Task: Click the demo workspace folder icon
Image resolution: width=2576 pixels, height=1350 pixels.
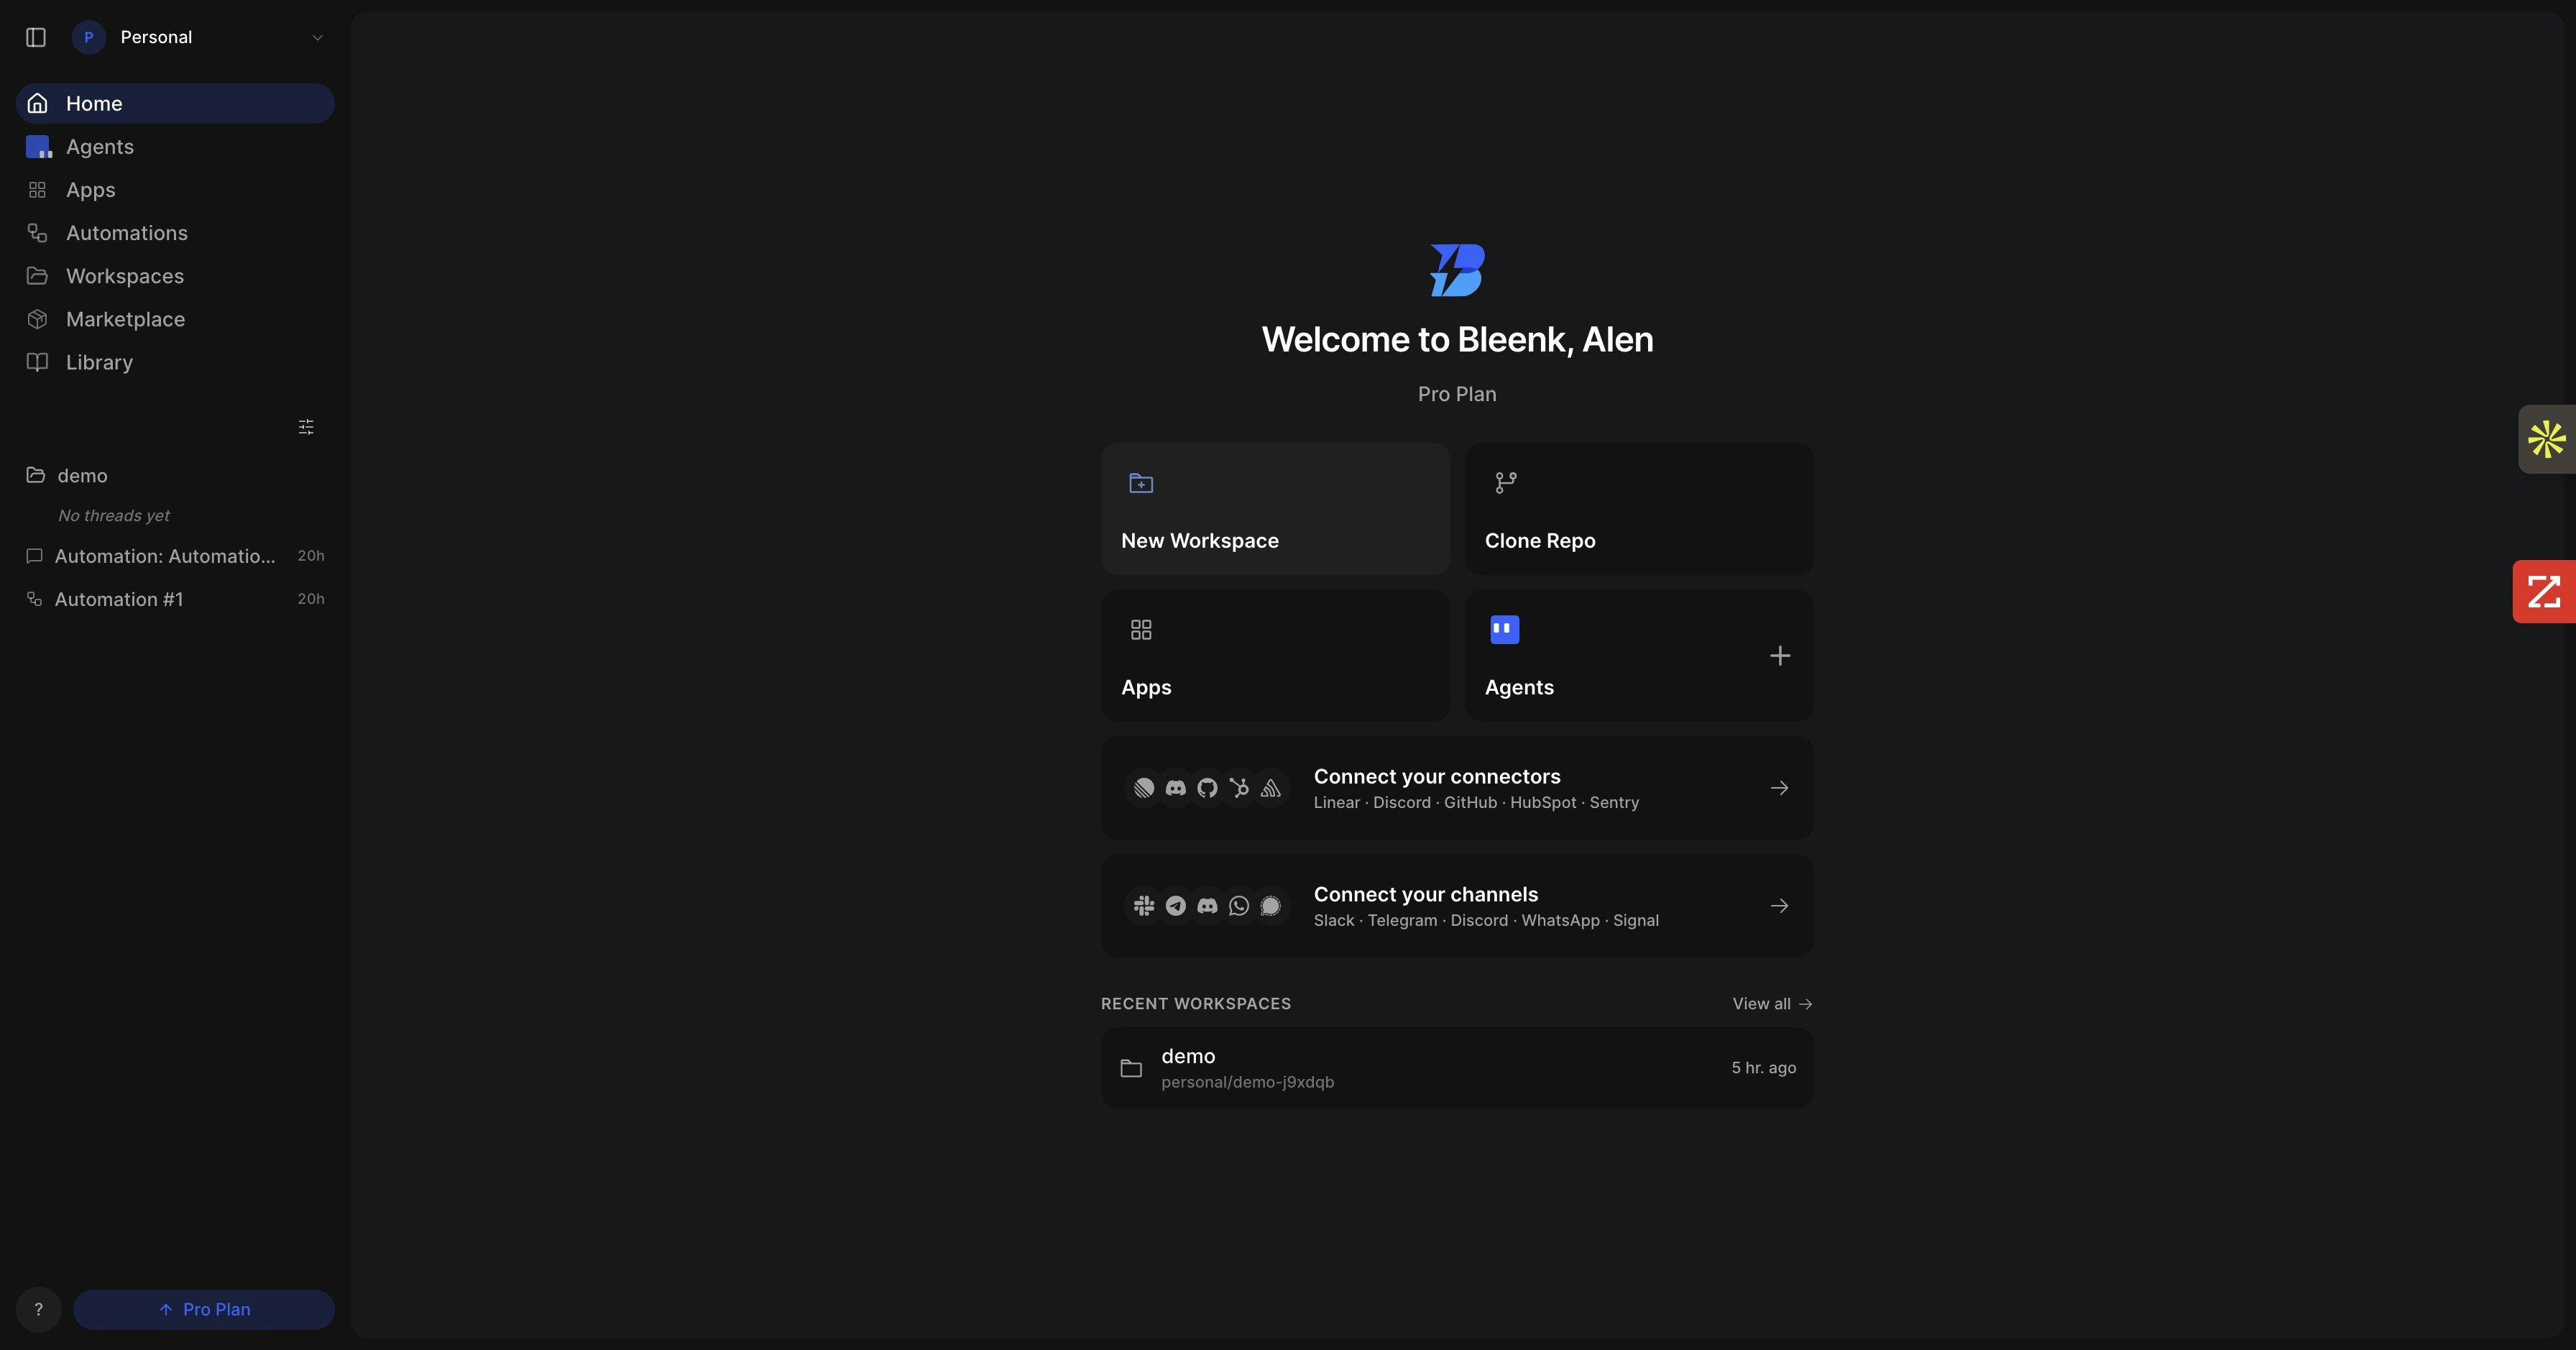Action: click(x=1131, y=1069)
